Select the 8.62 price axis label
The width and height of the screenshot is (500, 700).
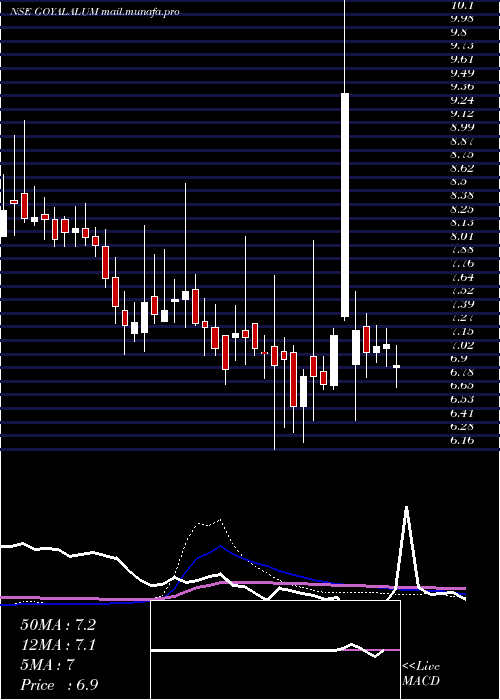pos(462,169)
